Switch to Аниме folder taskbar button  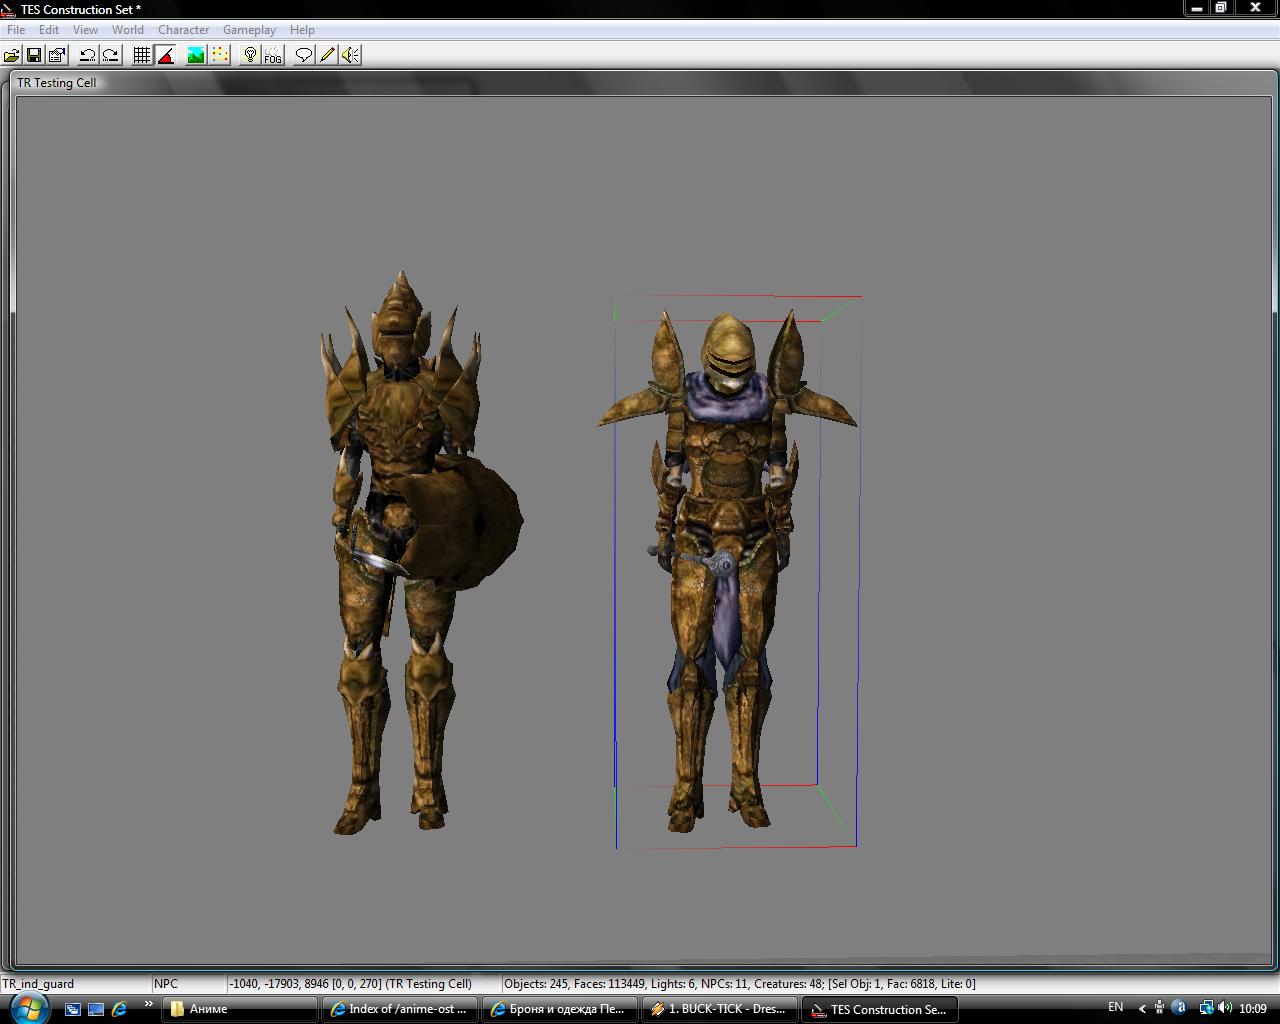pos(240,1009)
